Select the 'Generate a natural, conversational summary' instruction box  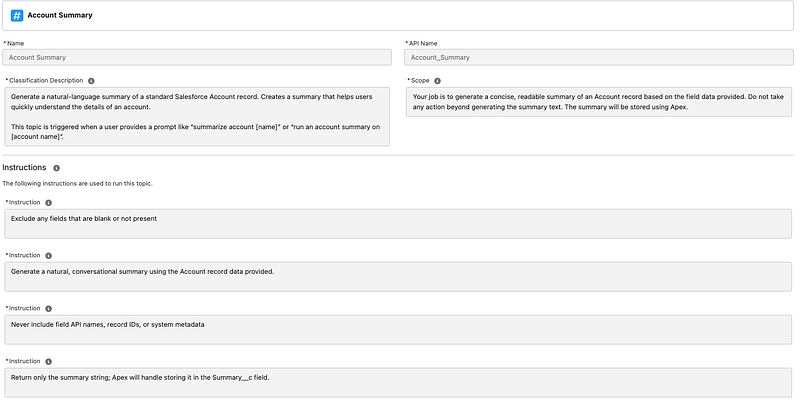398,276
